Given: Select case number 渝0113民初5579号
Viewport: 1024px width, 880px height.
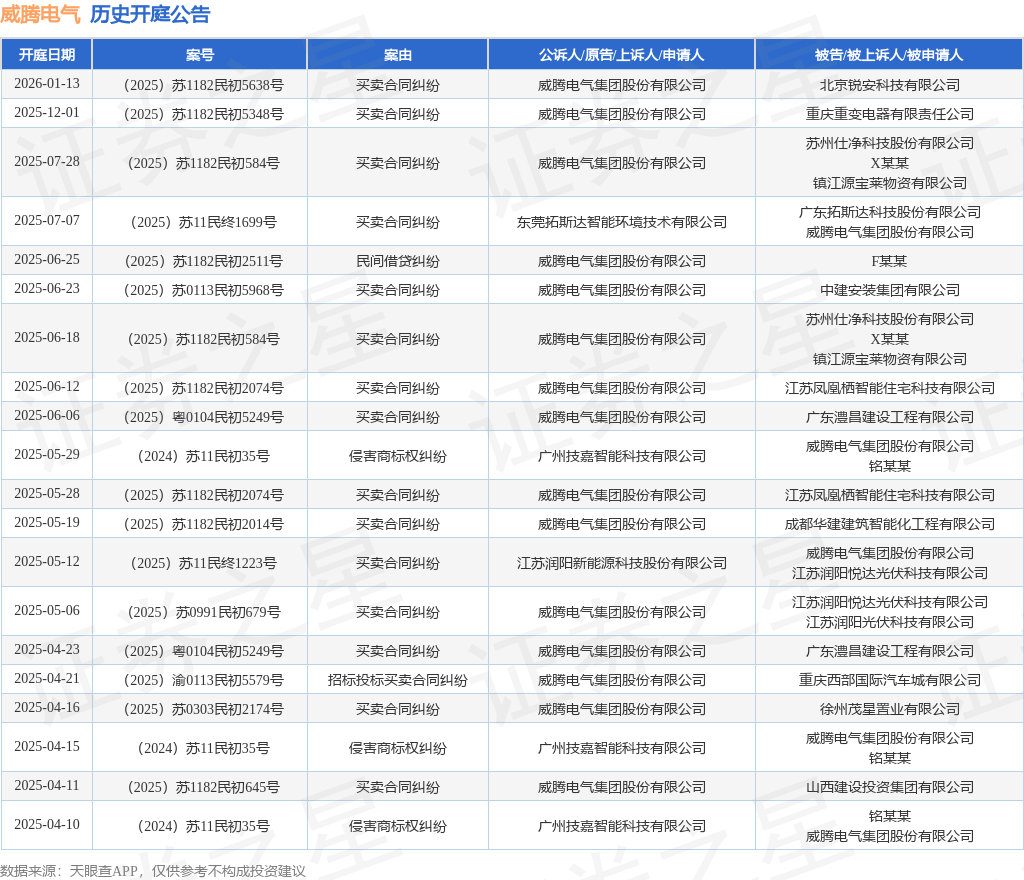Looking at the screenshot, I should pyautogui.click(x=204, y=680).
